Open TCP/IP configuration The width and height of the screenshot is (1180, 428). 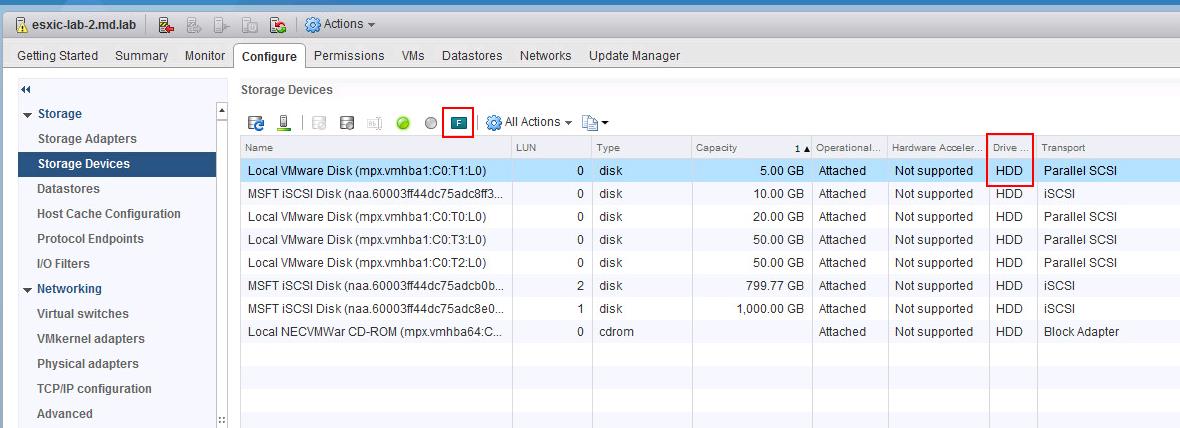94,388
